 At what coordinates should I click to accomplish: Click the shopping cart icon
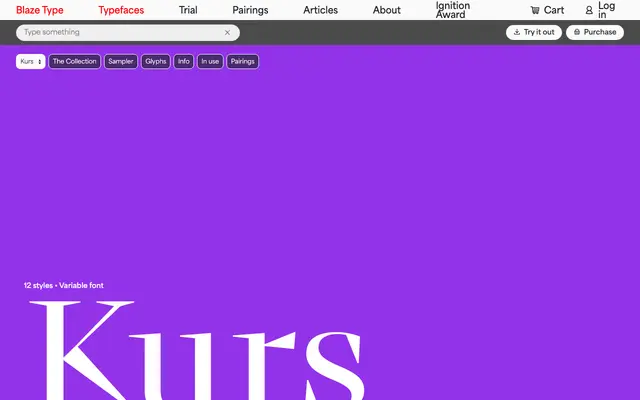click(535, 10)
